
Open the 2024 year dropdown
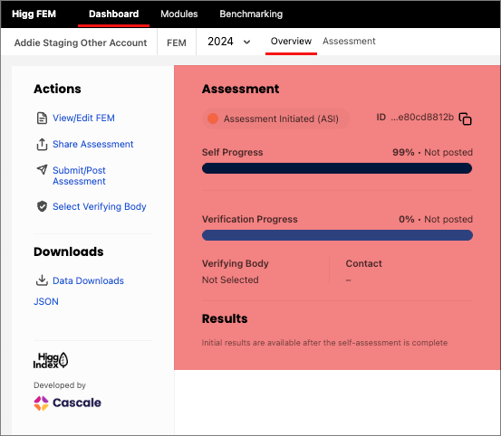pos(229,41)
